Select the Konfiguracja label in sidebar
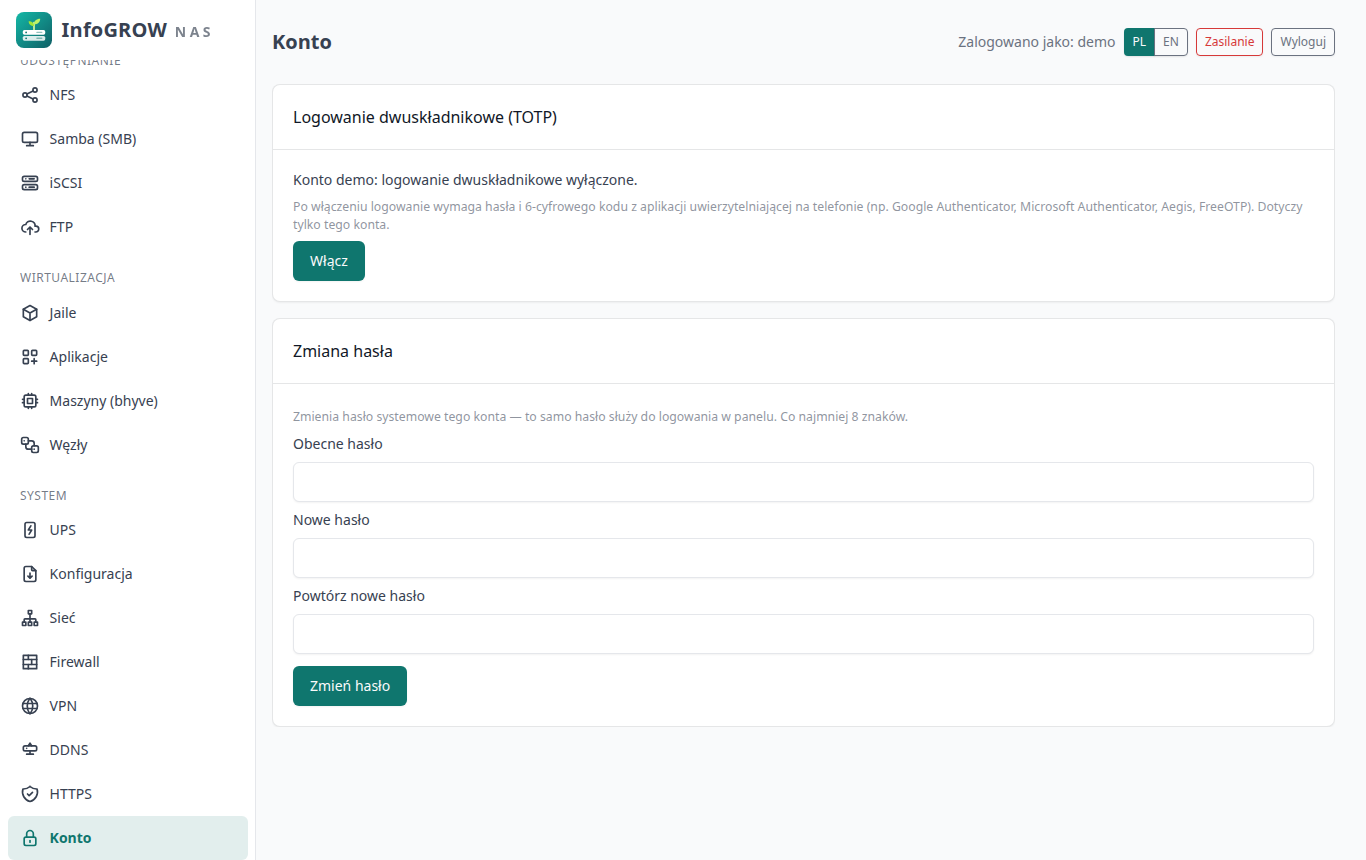The width and height of the screenshot is (1366, 860). tap(91, 574)
